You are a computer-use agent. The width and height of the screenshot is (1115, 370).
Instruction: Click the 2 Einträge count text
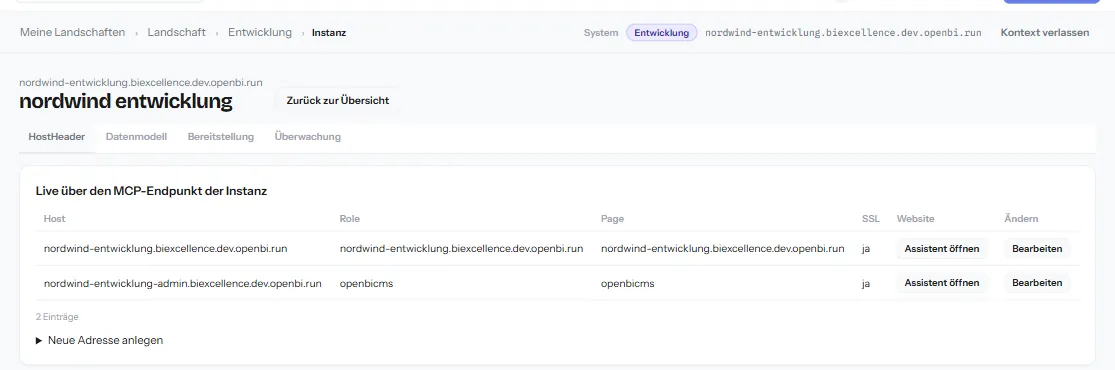pos(57,317)
